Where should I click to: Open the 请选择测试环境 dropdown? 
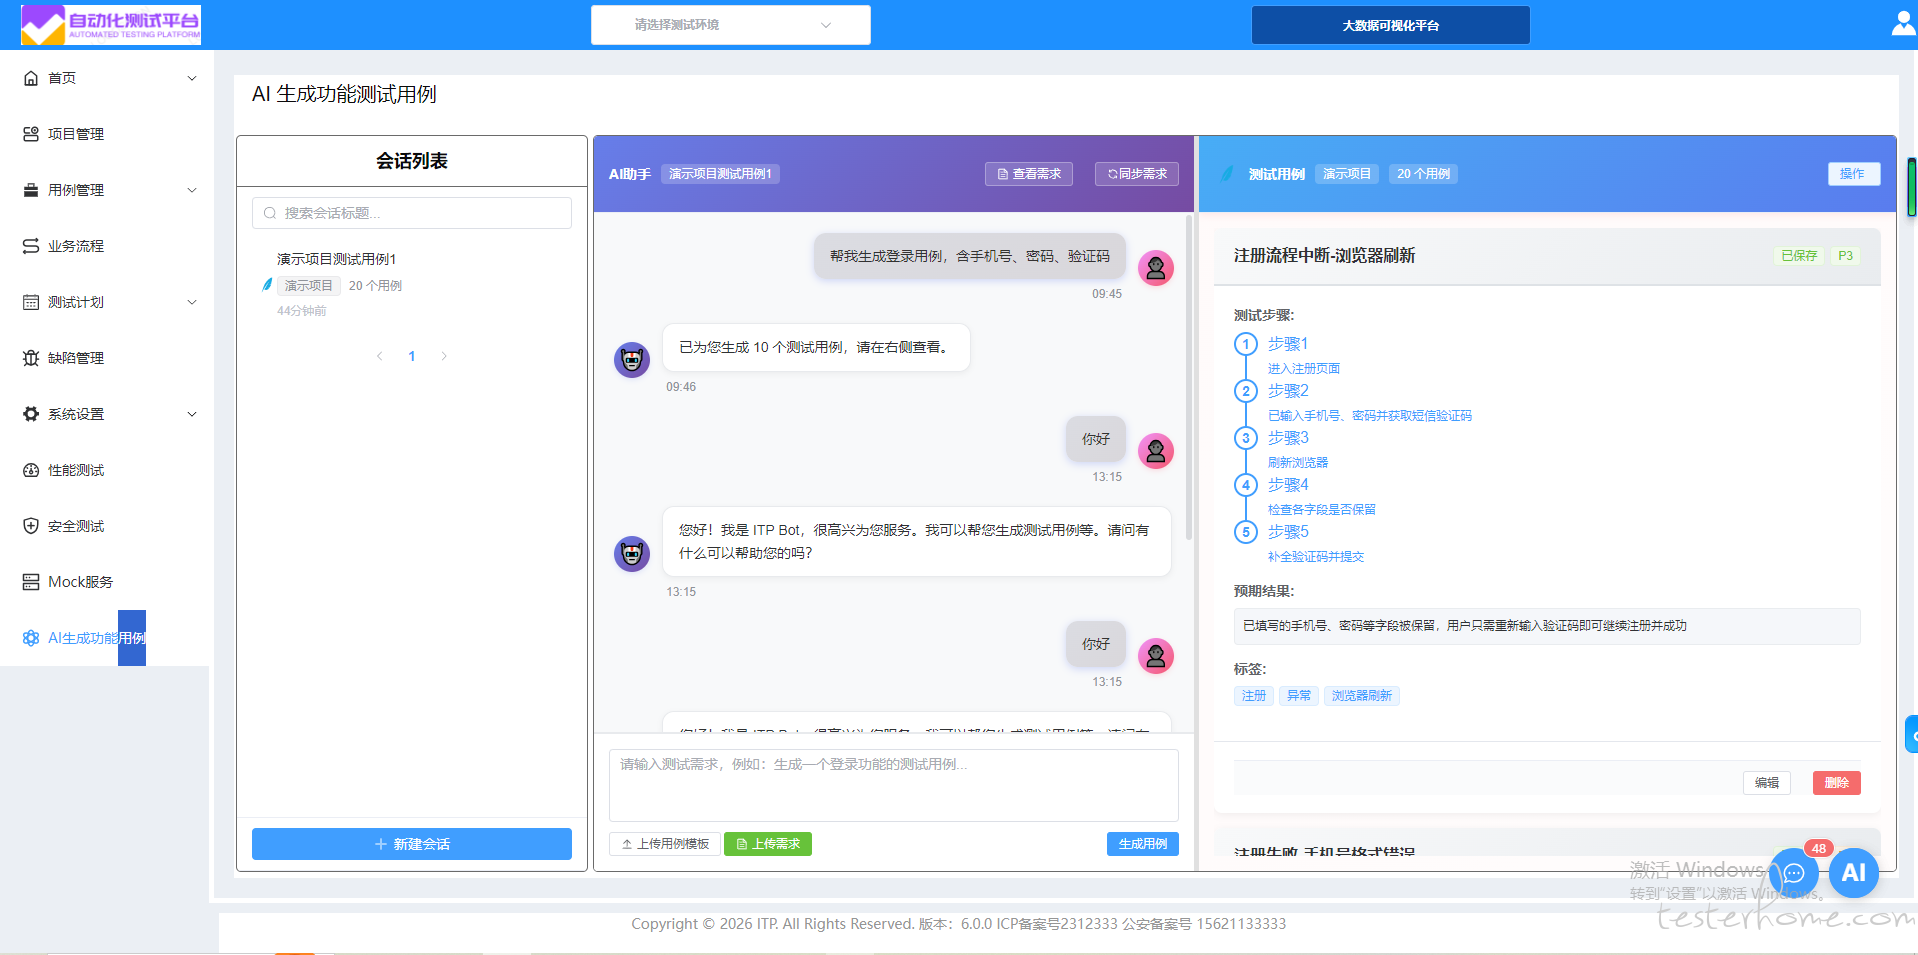pyautogui.click(x=730, y=25)
